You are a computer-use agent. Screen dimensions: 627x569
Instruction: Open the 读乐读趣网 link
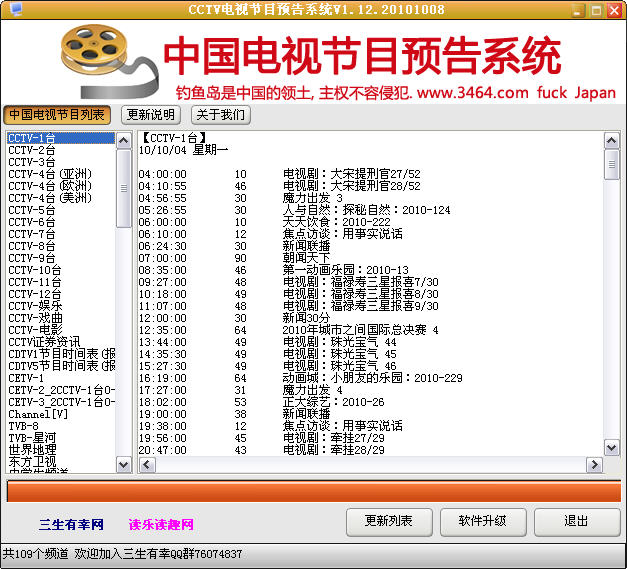(x=161, y=524)
